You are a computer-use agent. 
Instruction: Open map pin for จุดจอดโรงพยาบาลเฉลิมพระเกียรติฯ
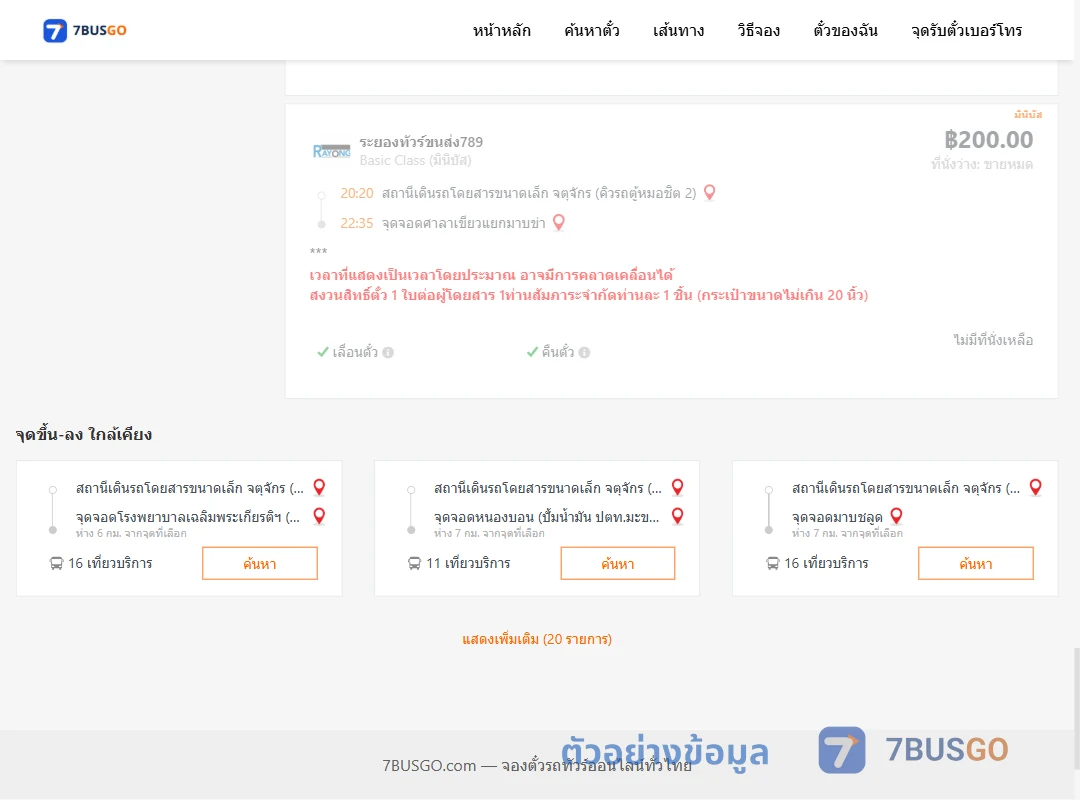319,516
